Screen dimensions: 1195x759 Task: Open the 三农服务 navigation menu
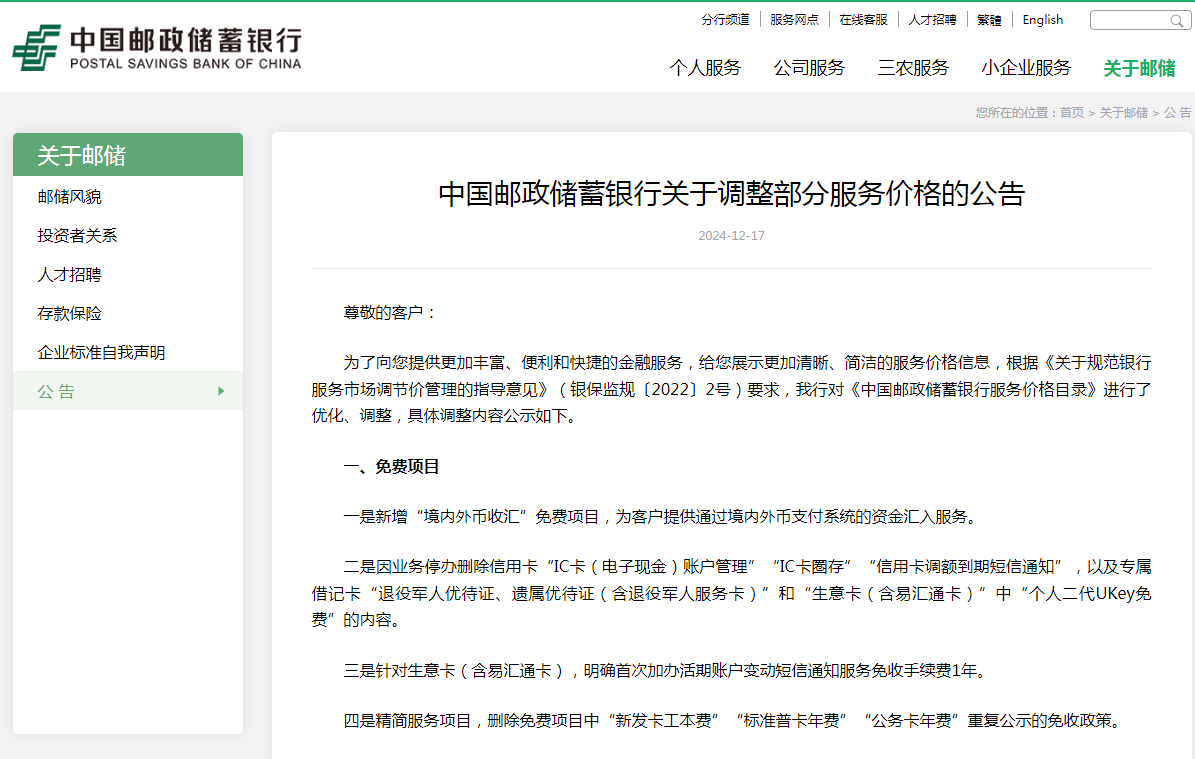coord(912,68)
